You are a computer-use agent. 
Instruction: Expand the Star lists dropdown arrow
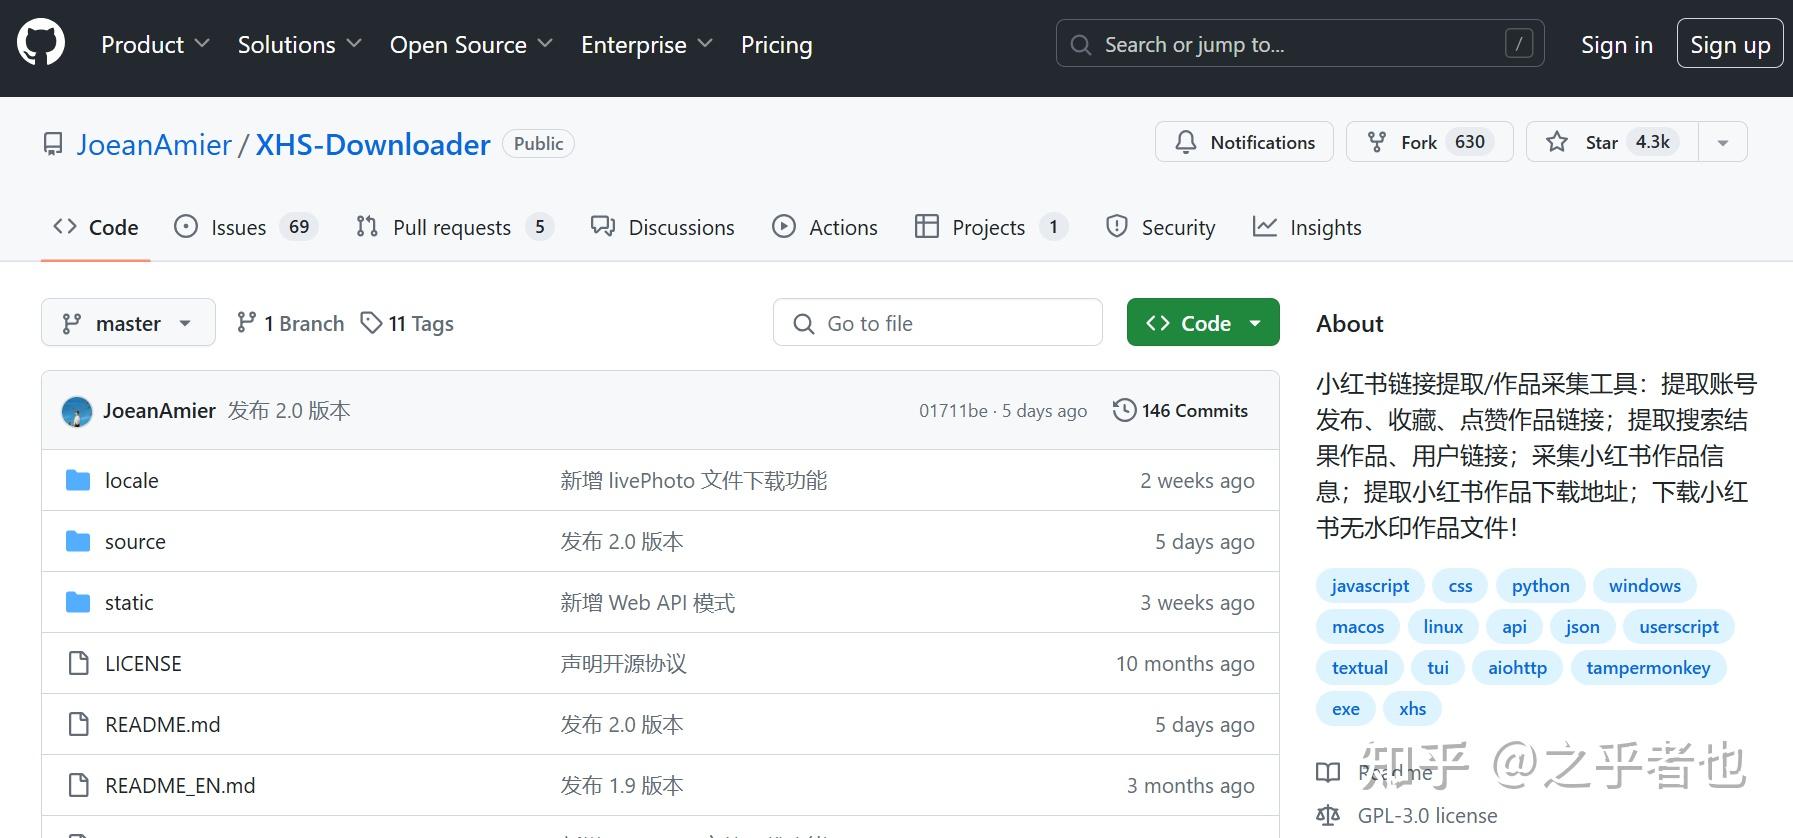point(1723,142)
